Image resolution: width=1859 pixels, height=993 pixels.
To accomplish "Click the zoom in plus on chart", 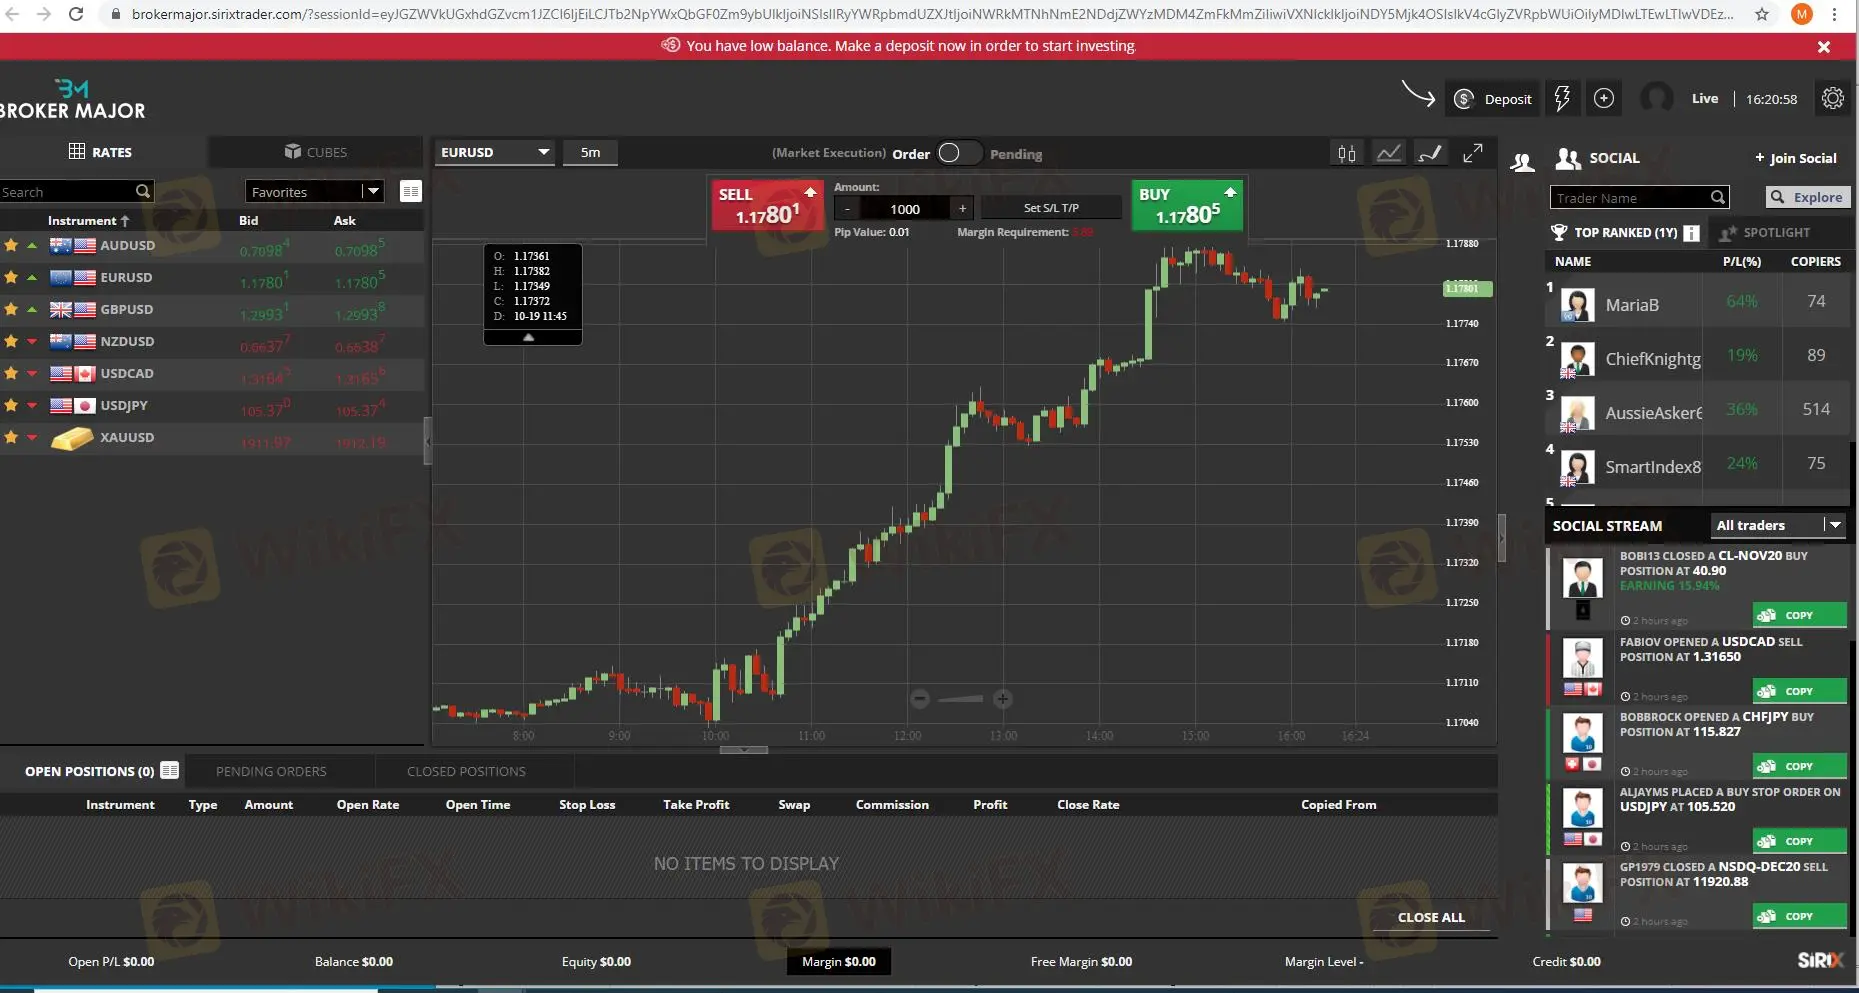I will pos(1002,699).
